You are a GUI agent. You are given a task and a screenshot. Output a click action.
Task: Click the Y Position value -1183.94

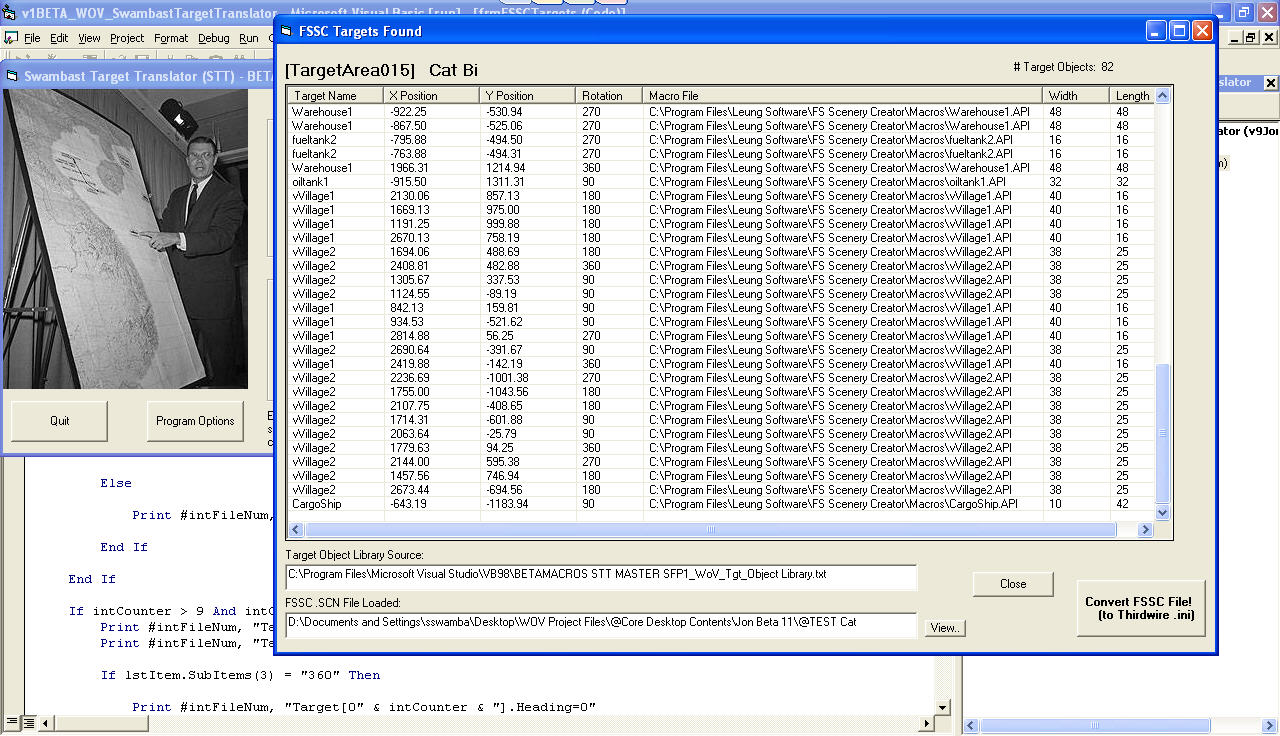coord(506,504)
